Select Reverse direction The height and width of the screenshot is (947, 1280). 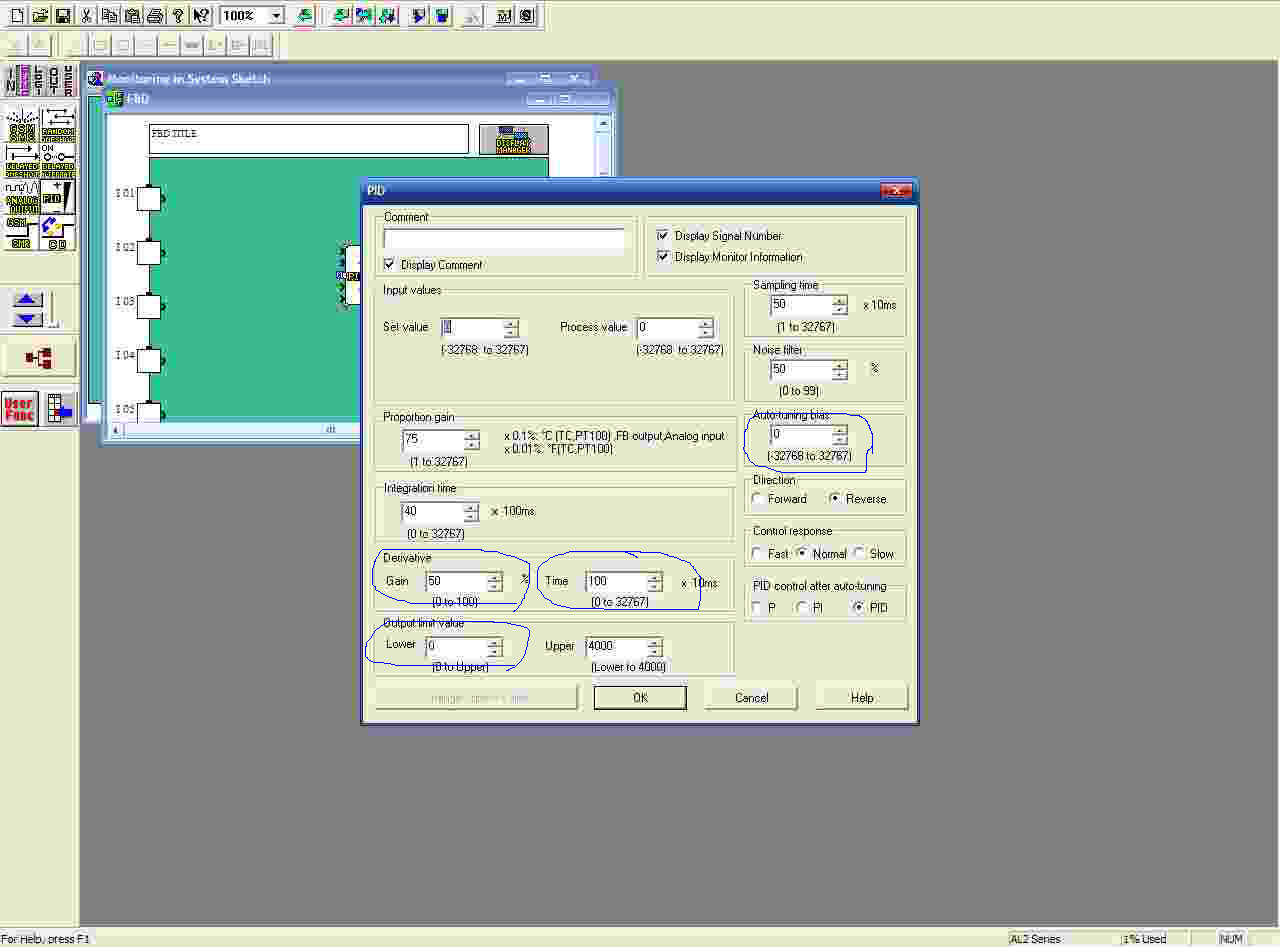coord(835,499)
